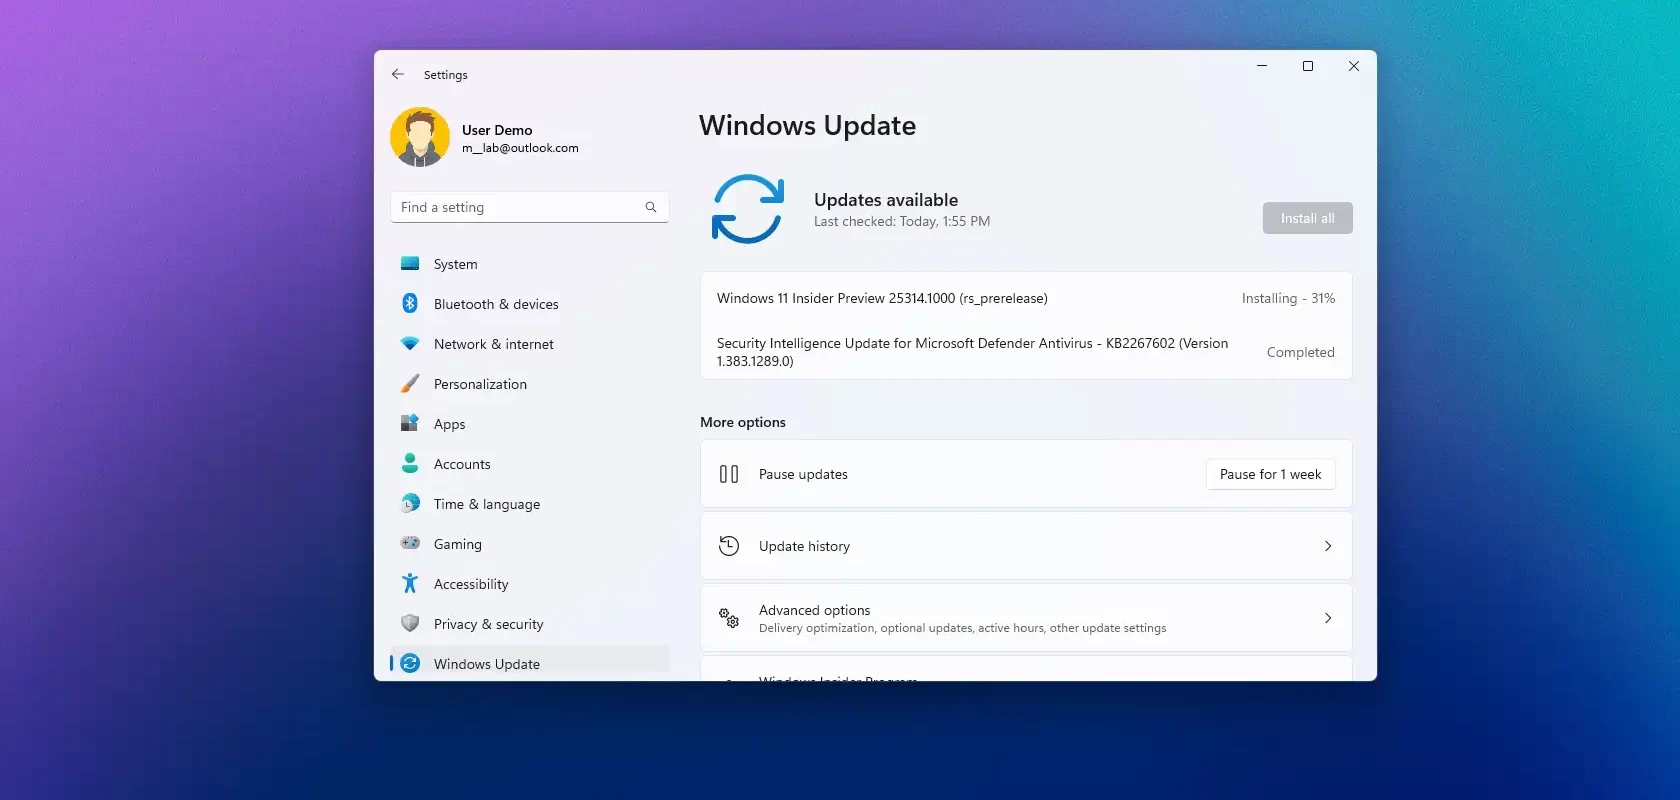
Task: Click the More options heading
Action: point(743,422)
